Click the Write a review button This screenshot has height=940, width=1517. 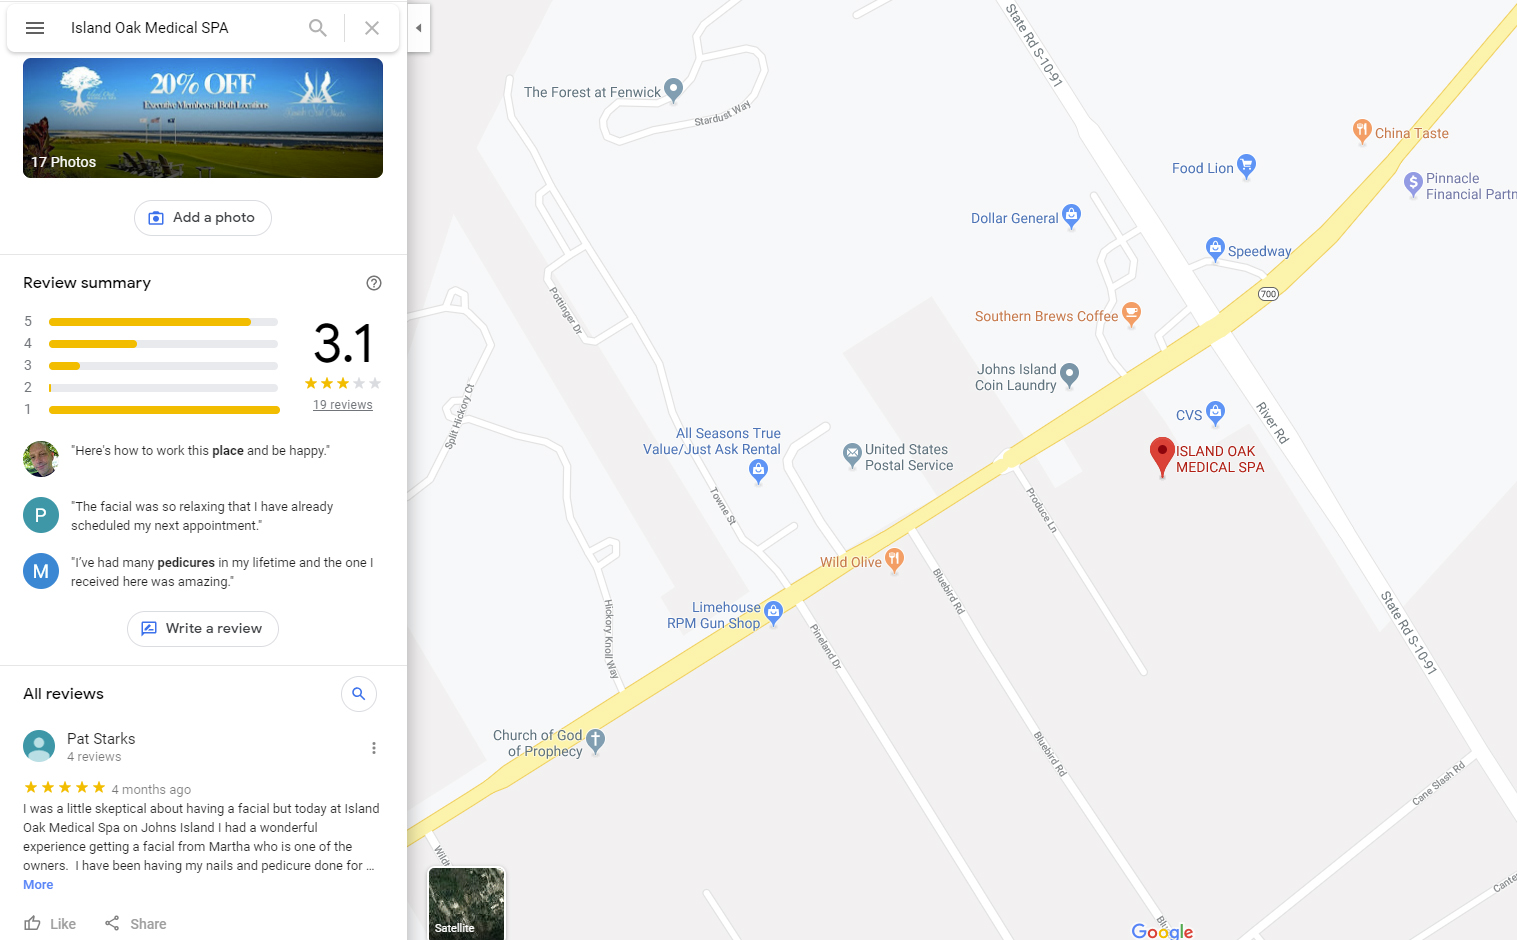click(203, 629)
